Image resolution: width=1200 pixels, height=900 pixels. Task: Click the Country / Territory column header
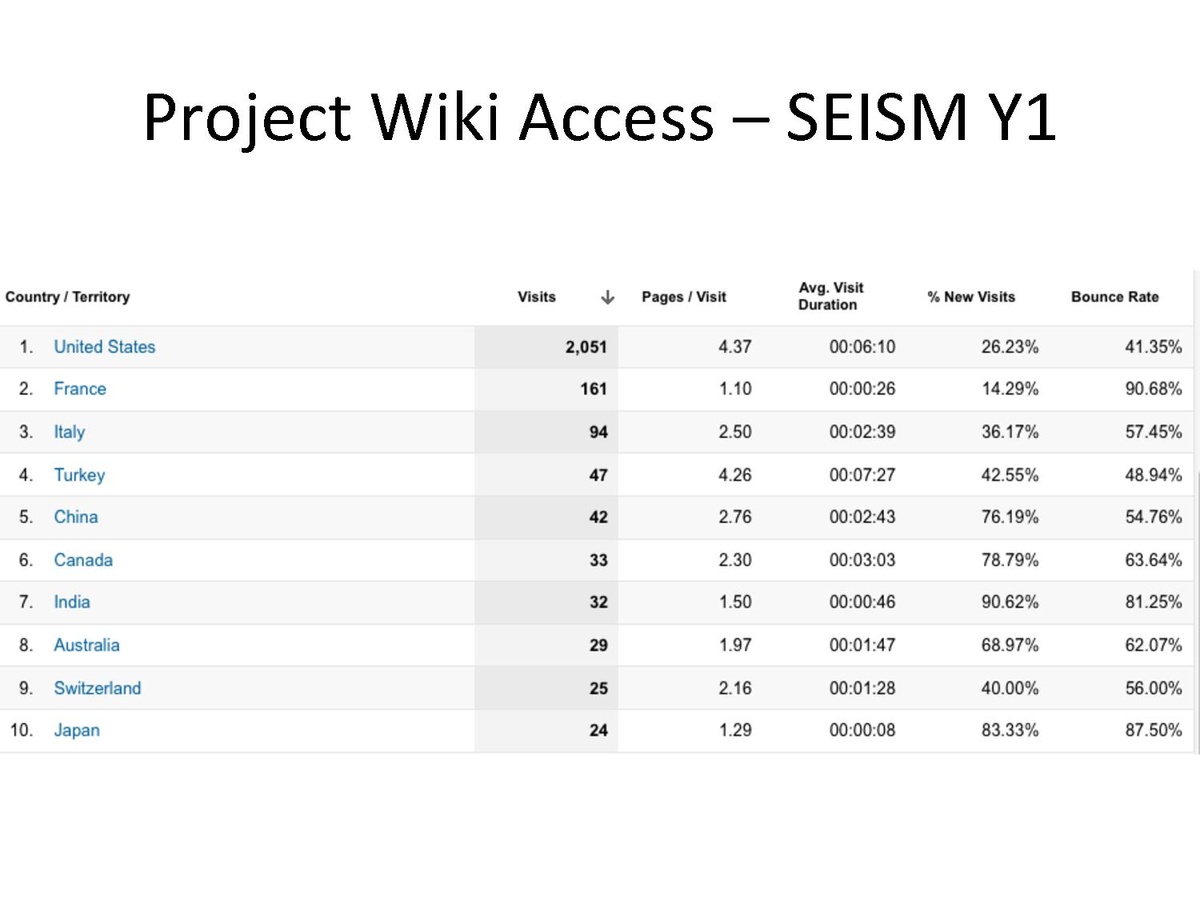click(x=68, y=297)
